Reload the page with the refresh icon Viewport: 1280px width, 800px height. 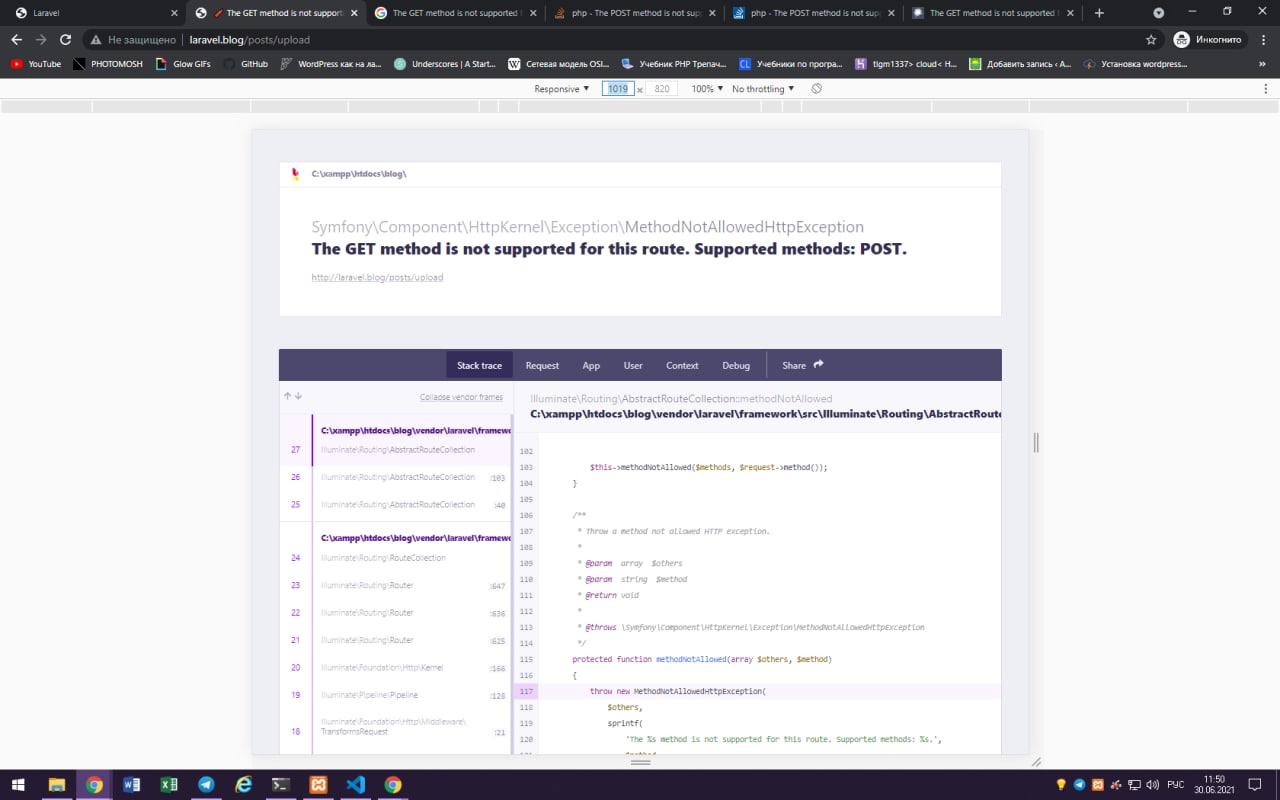click(66, 40)
